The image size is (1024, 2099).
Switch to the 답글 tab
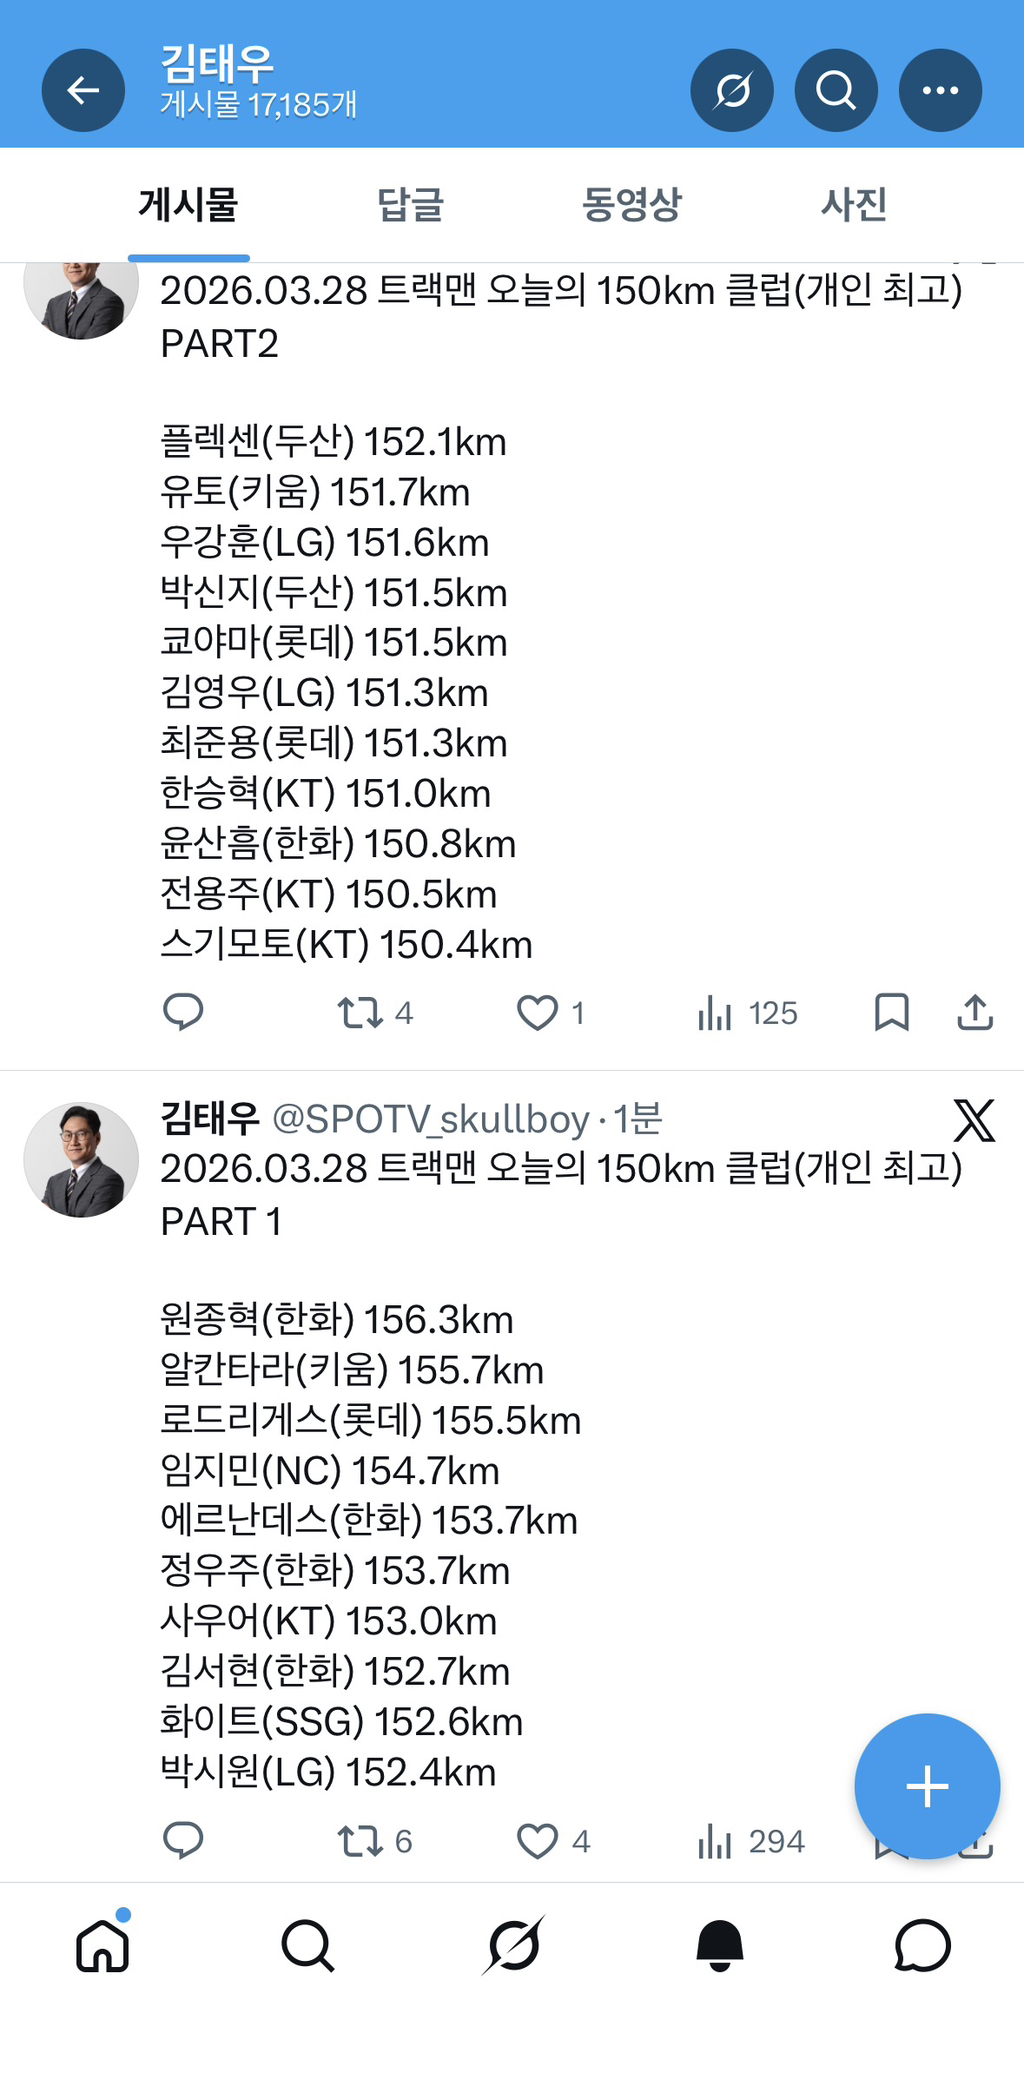point(410,205)
